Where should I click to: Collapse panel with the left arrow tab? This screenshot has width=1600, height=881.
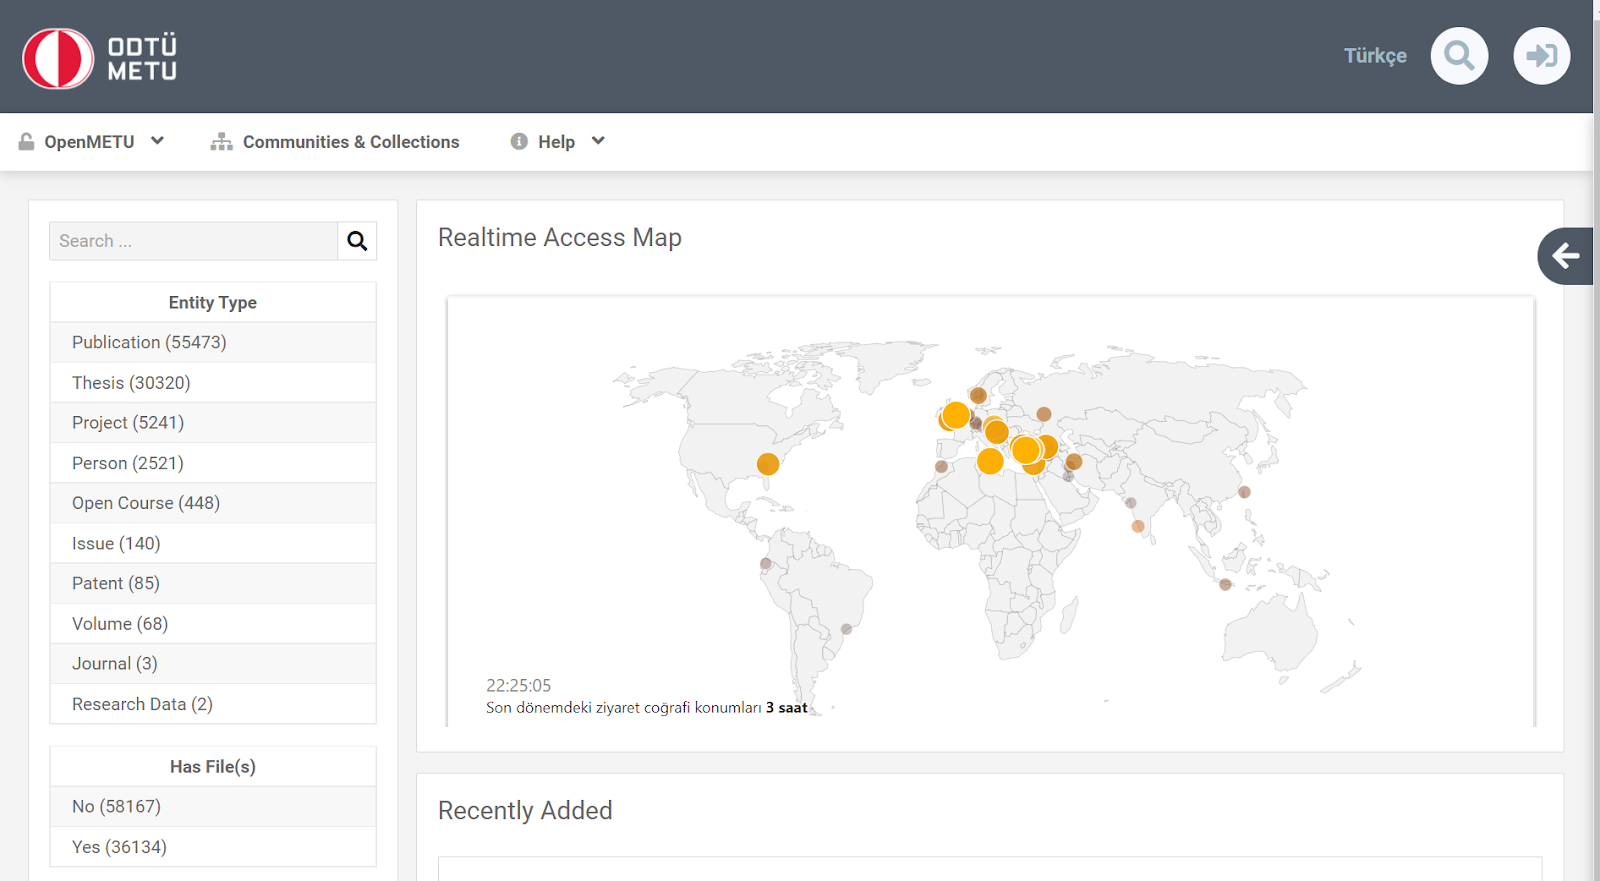point(1565,257)
